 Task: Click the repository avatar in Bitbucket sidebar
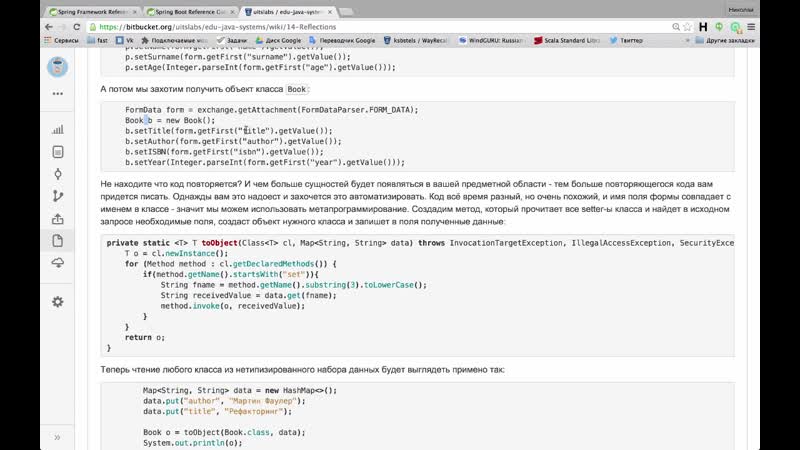click(x=58, y=67)
